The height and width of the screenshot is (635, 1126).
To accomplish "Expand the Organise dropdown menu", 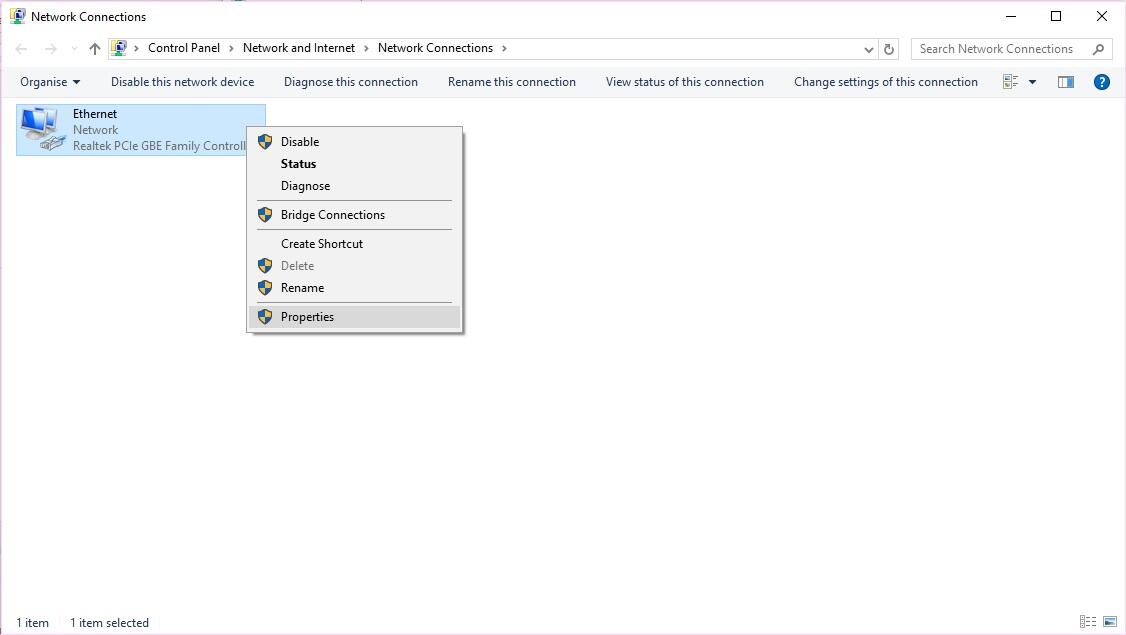I will coord(50,82).
